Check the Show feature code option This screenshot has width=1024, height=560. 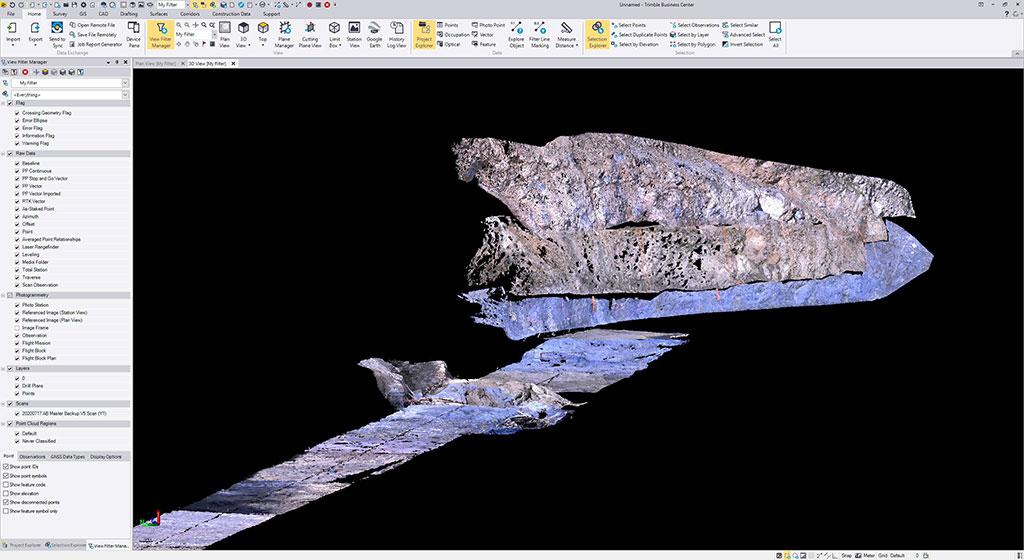[6, 485]
